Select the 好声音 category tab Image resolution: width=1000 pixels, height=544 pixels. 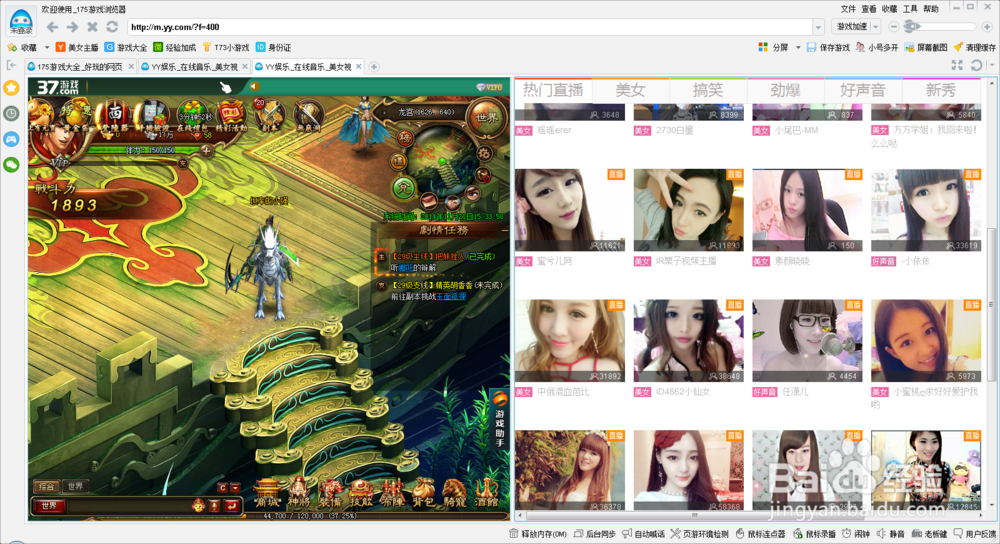coord(863,91)
